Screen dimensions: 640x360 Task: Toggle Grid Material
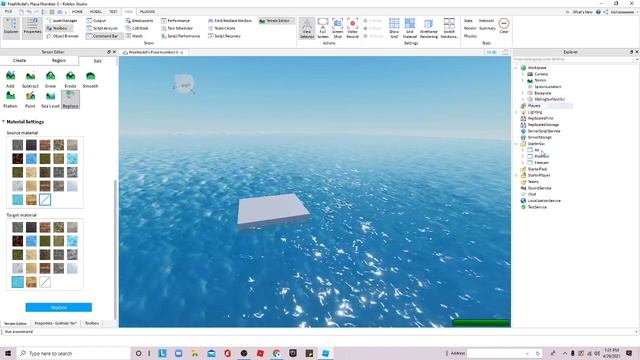pyautogui.click(x=409, y=28)
